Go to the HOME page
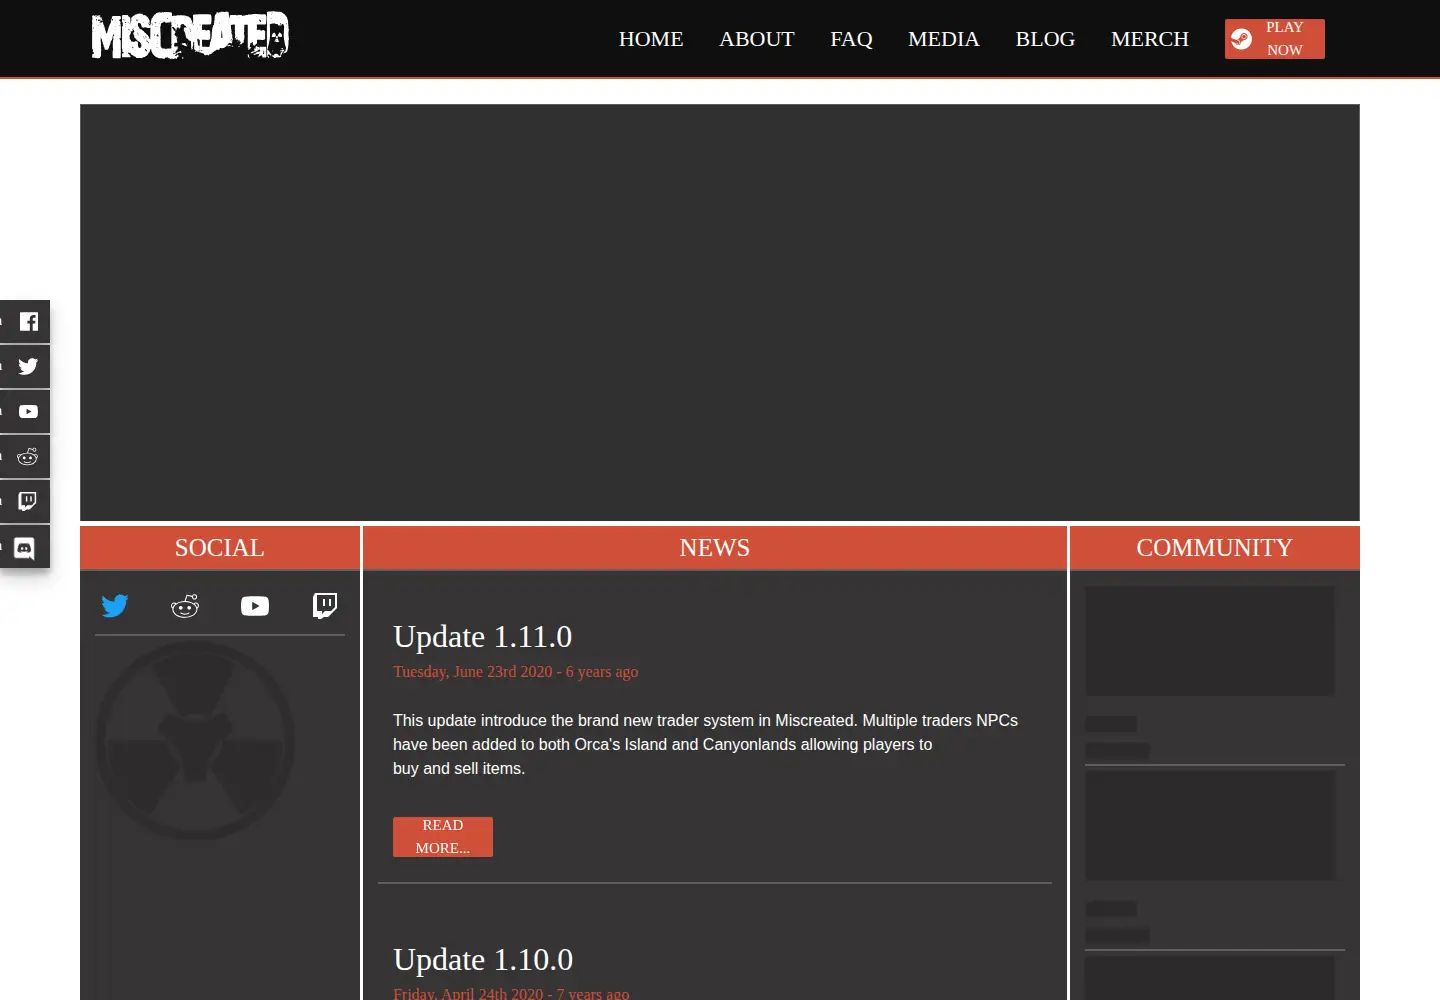The image size is (1440, 1000). pos(651,39)
